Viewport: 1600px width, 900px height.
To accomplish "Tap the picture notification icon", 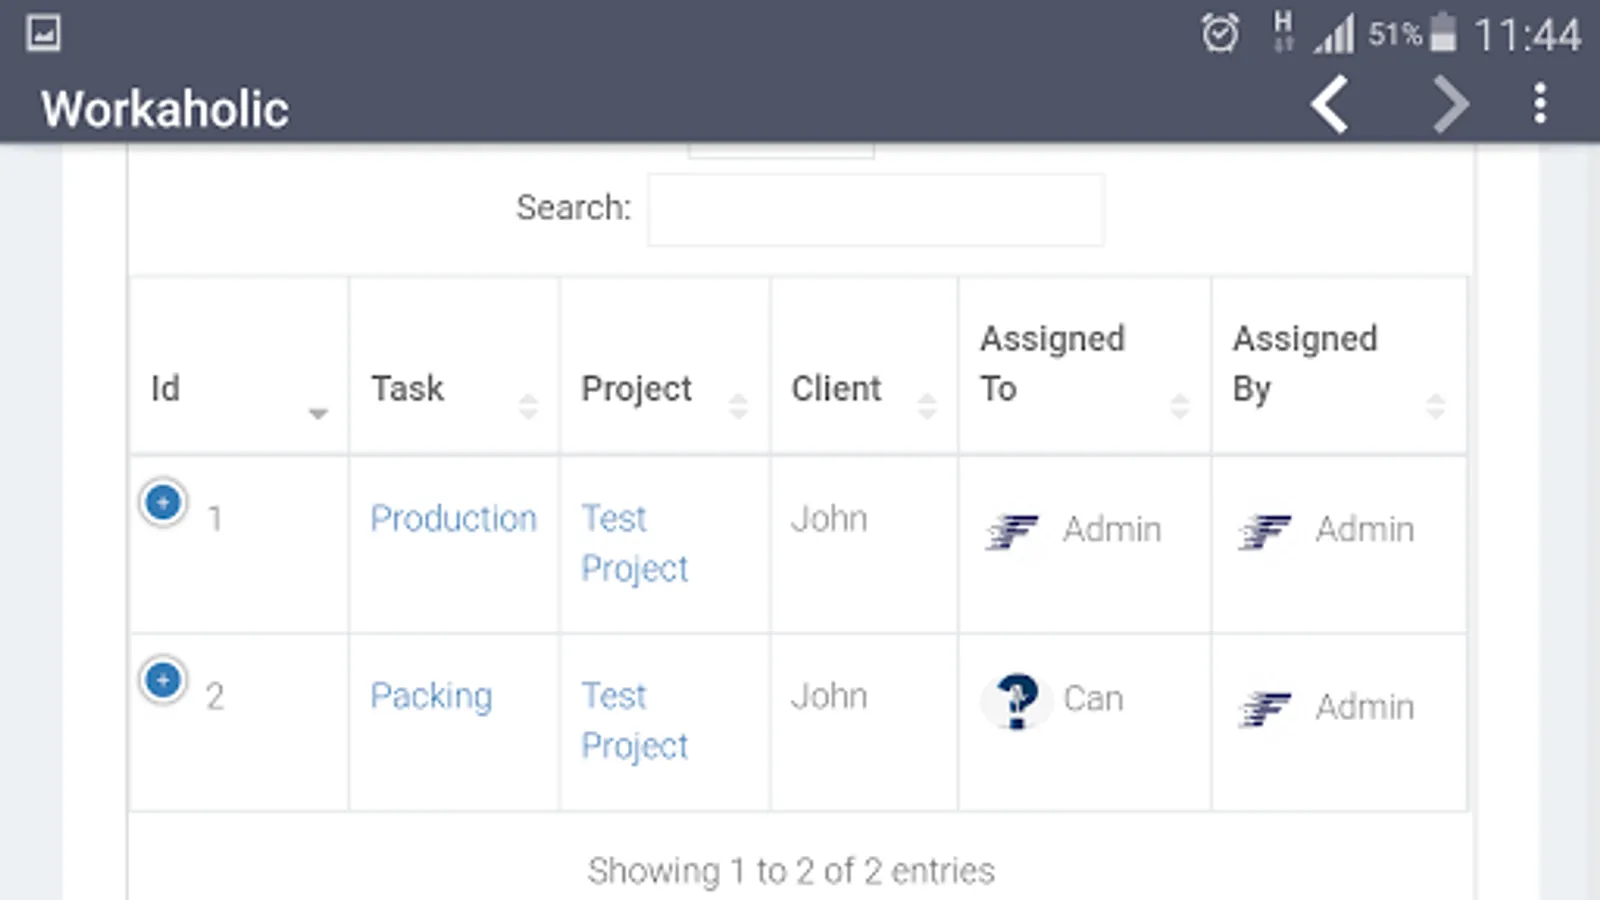I will click(43, 33).
